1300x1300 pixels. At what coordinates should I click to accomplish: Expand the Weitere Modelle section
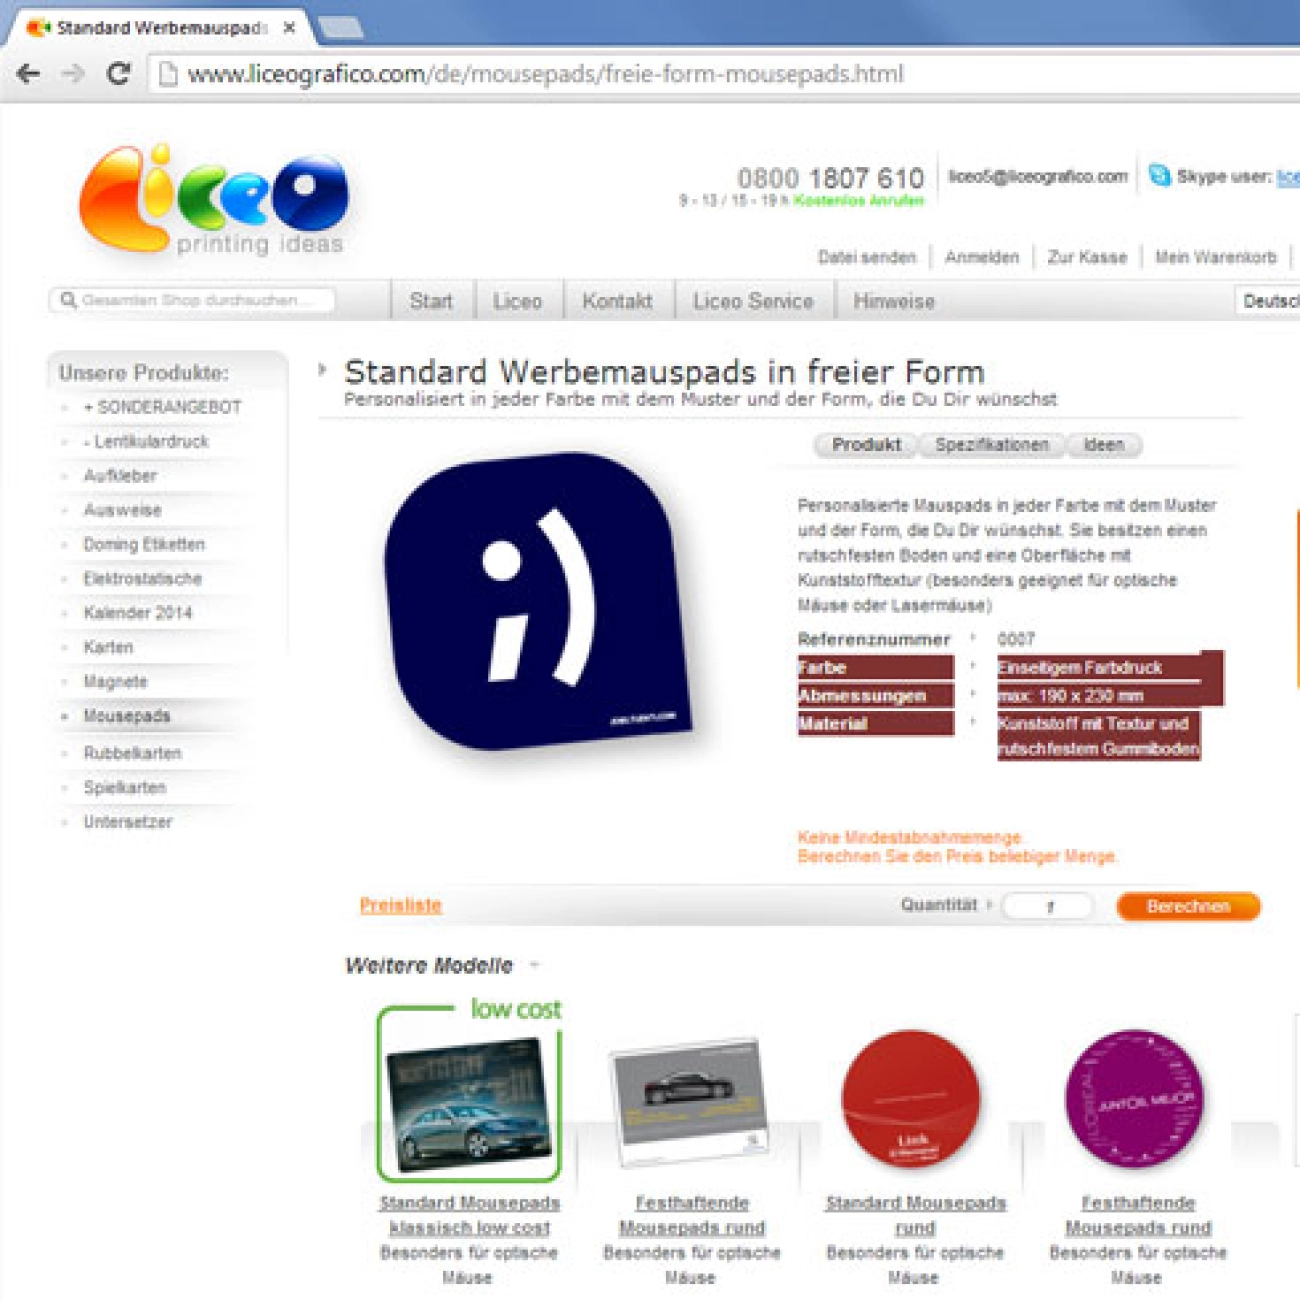point(535,966)
